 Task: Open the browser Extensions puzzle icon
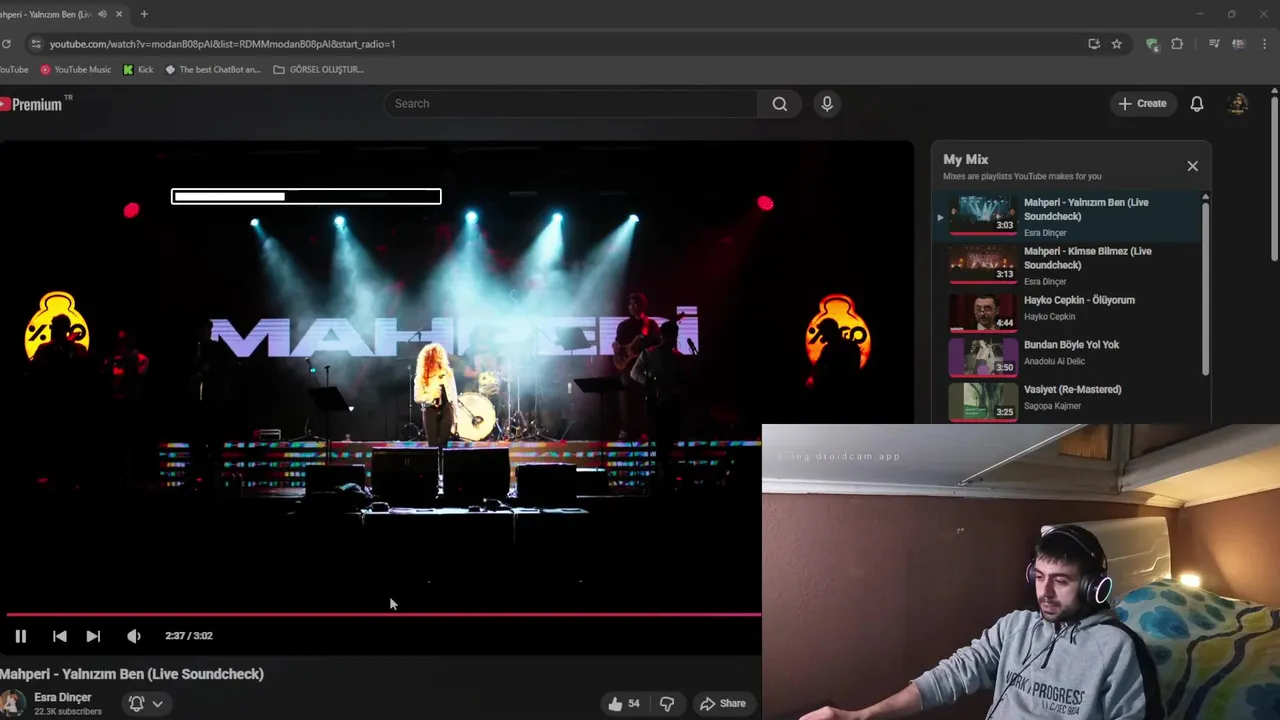pyautogui.click(x=1177, y=44)
